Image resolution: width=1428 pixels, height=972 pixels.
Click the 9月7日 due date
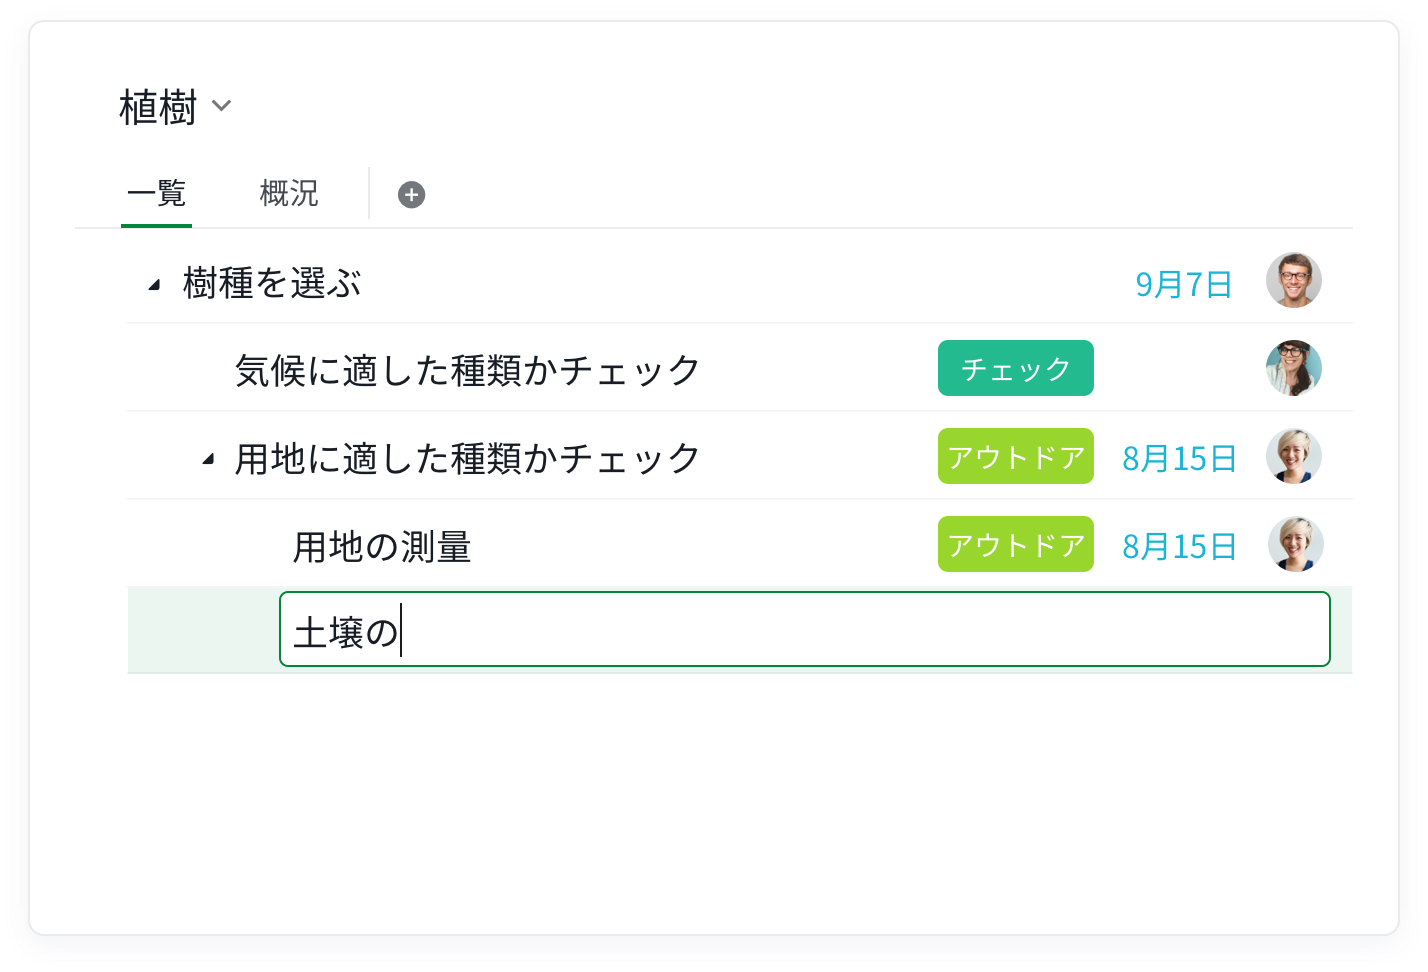(1183, 285)
